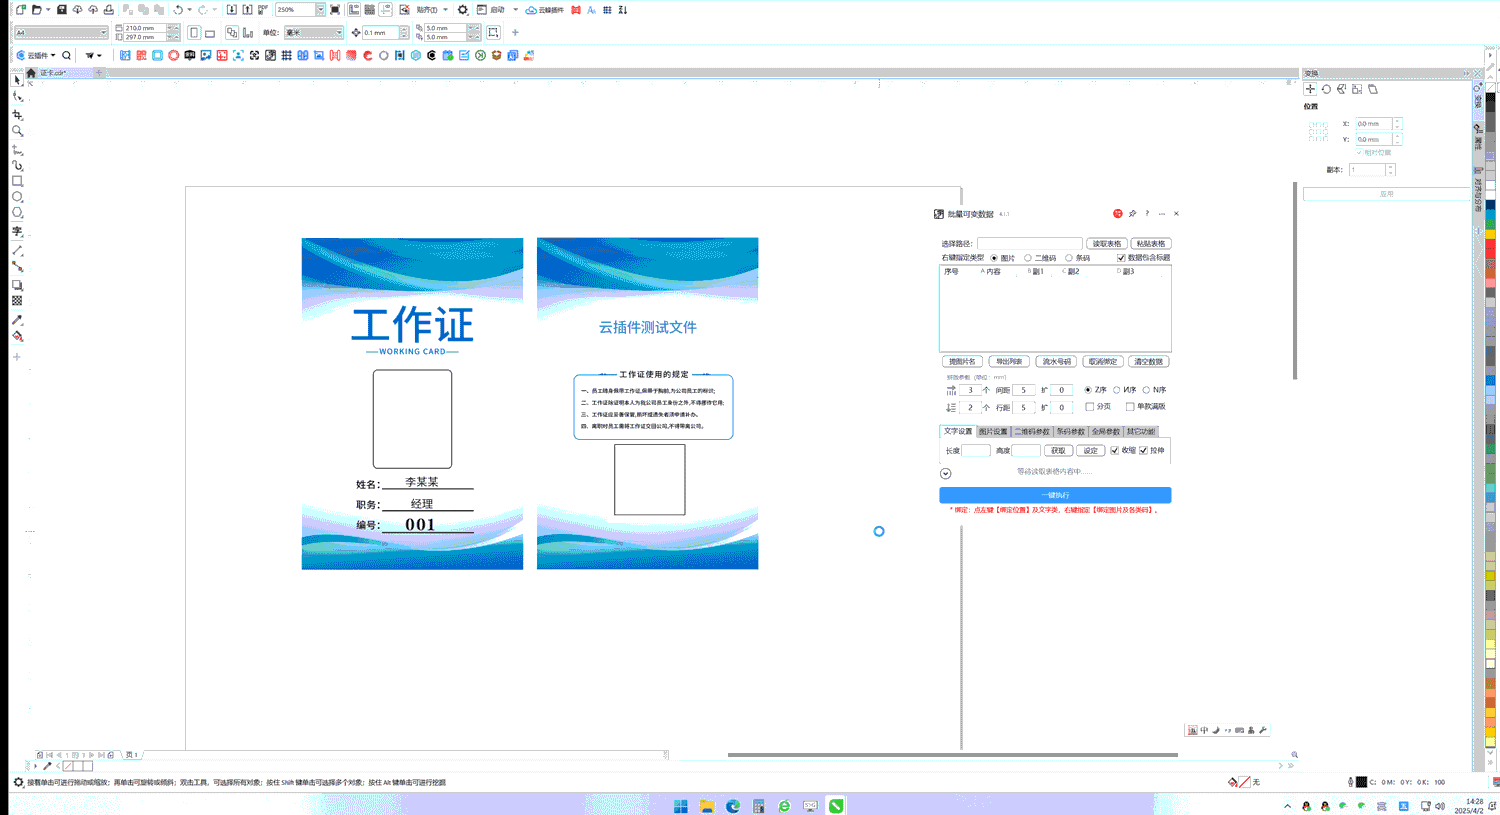Select the Text tool
Viewport: 1500px width, 815px height.
coord(17,231)
